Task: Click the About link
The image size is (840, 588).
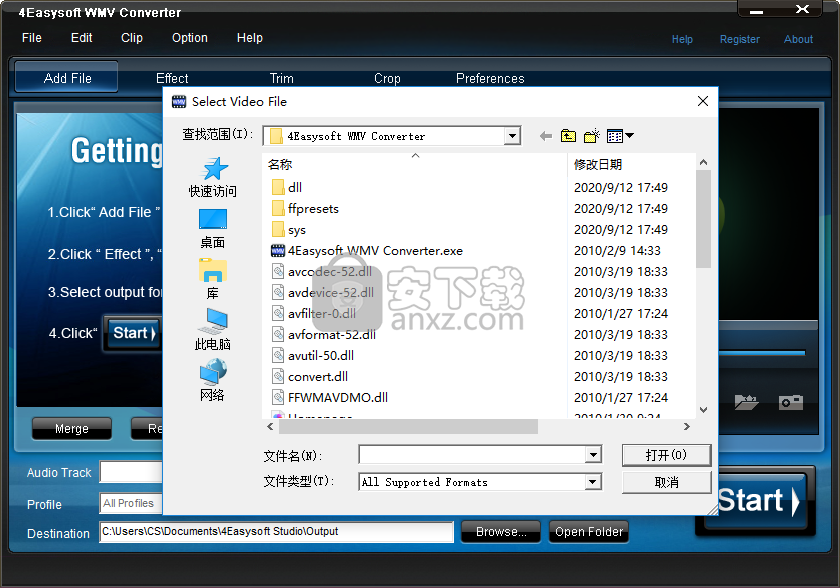Action: [799, 39]
